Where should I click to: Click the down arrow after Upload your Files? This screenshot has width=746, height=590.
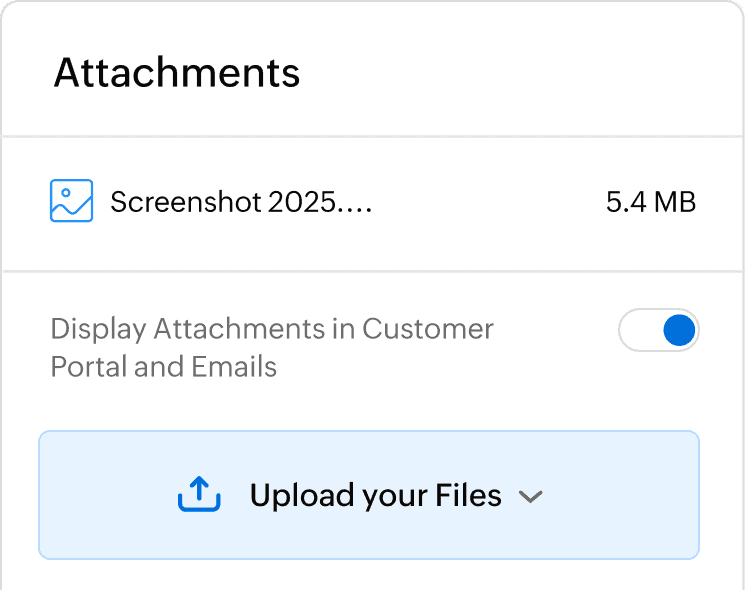(531, 496)
